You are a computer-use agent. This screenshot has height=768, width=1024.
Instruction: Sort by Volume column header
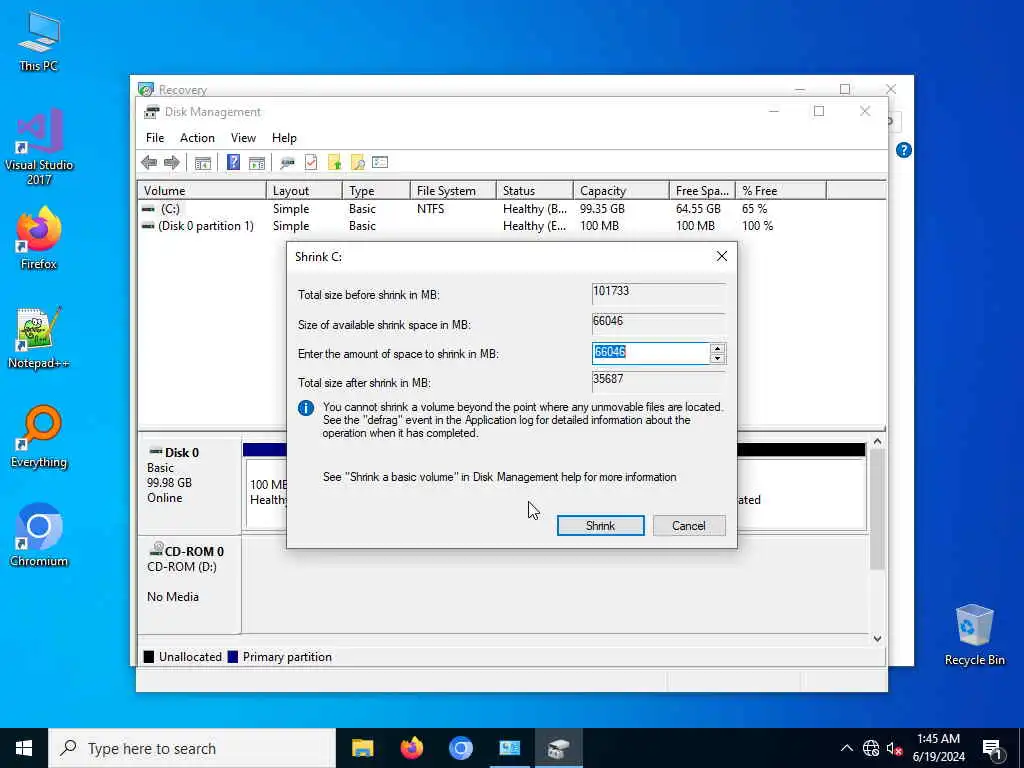[x=202, y=191]
